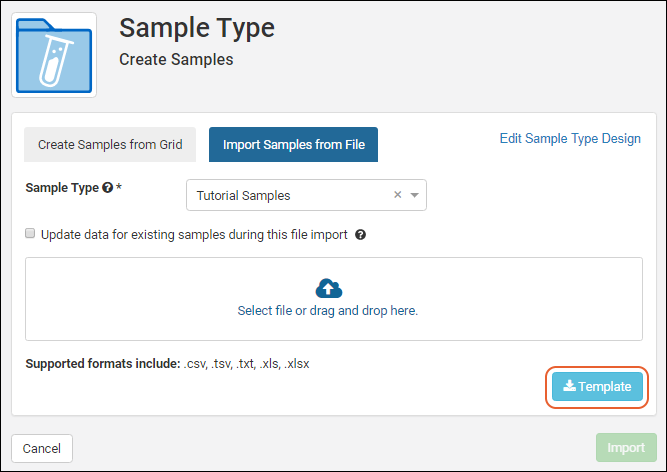This screenshot has width=667, height=472.
Task: Click the help icon beside update data option
Action: pos(360,235)
